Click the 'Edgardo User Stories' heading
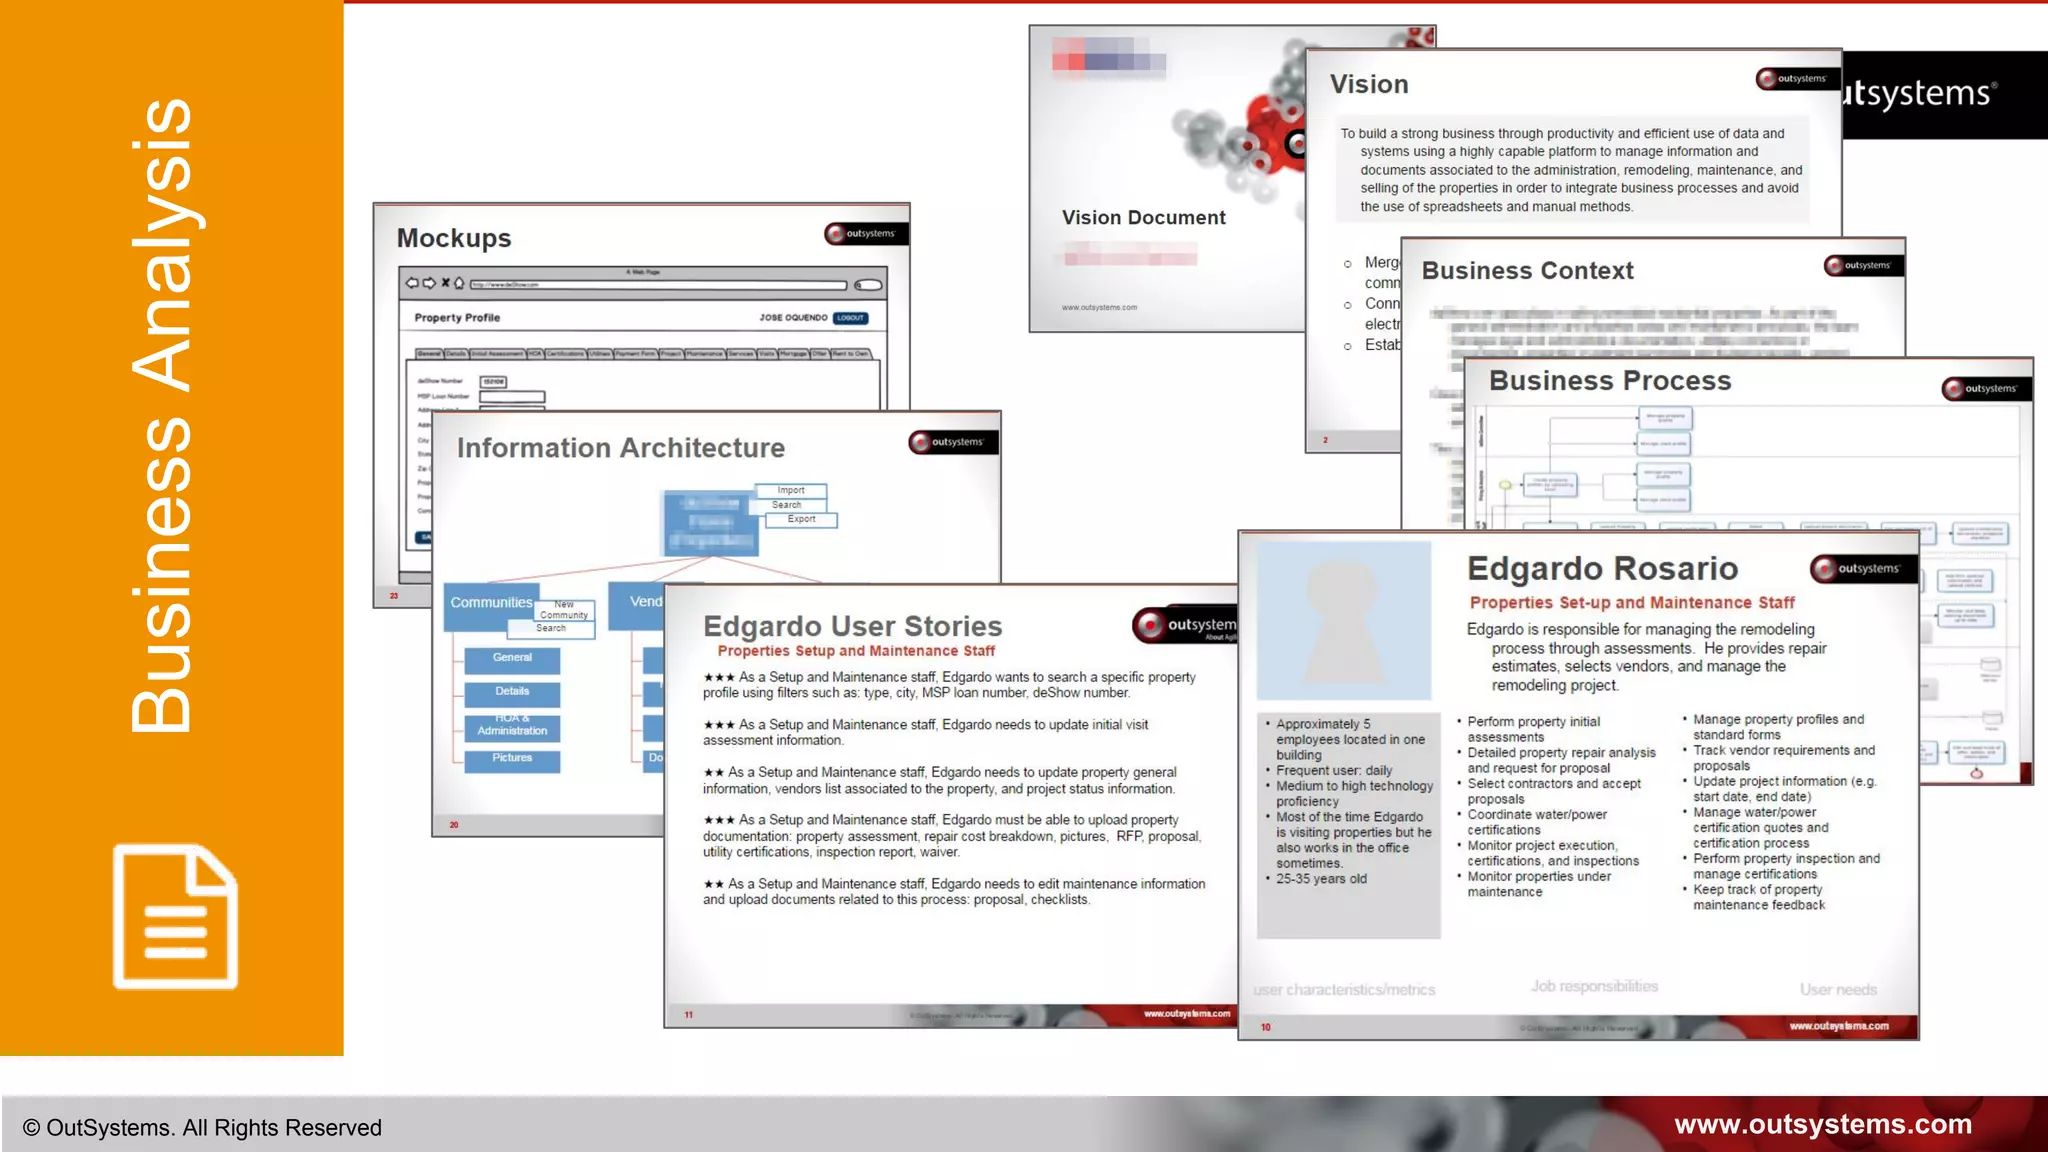Viewport: 2048px width, 1152px height. pyautogui.click(x=852, y=626)
